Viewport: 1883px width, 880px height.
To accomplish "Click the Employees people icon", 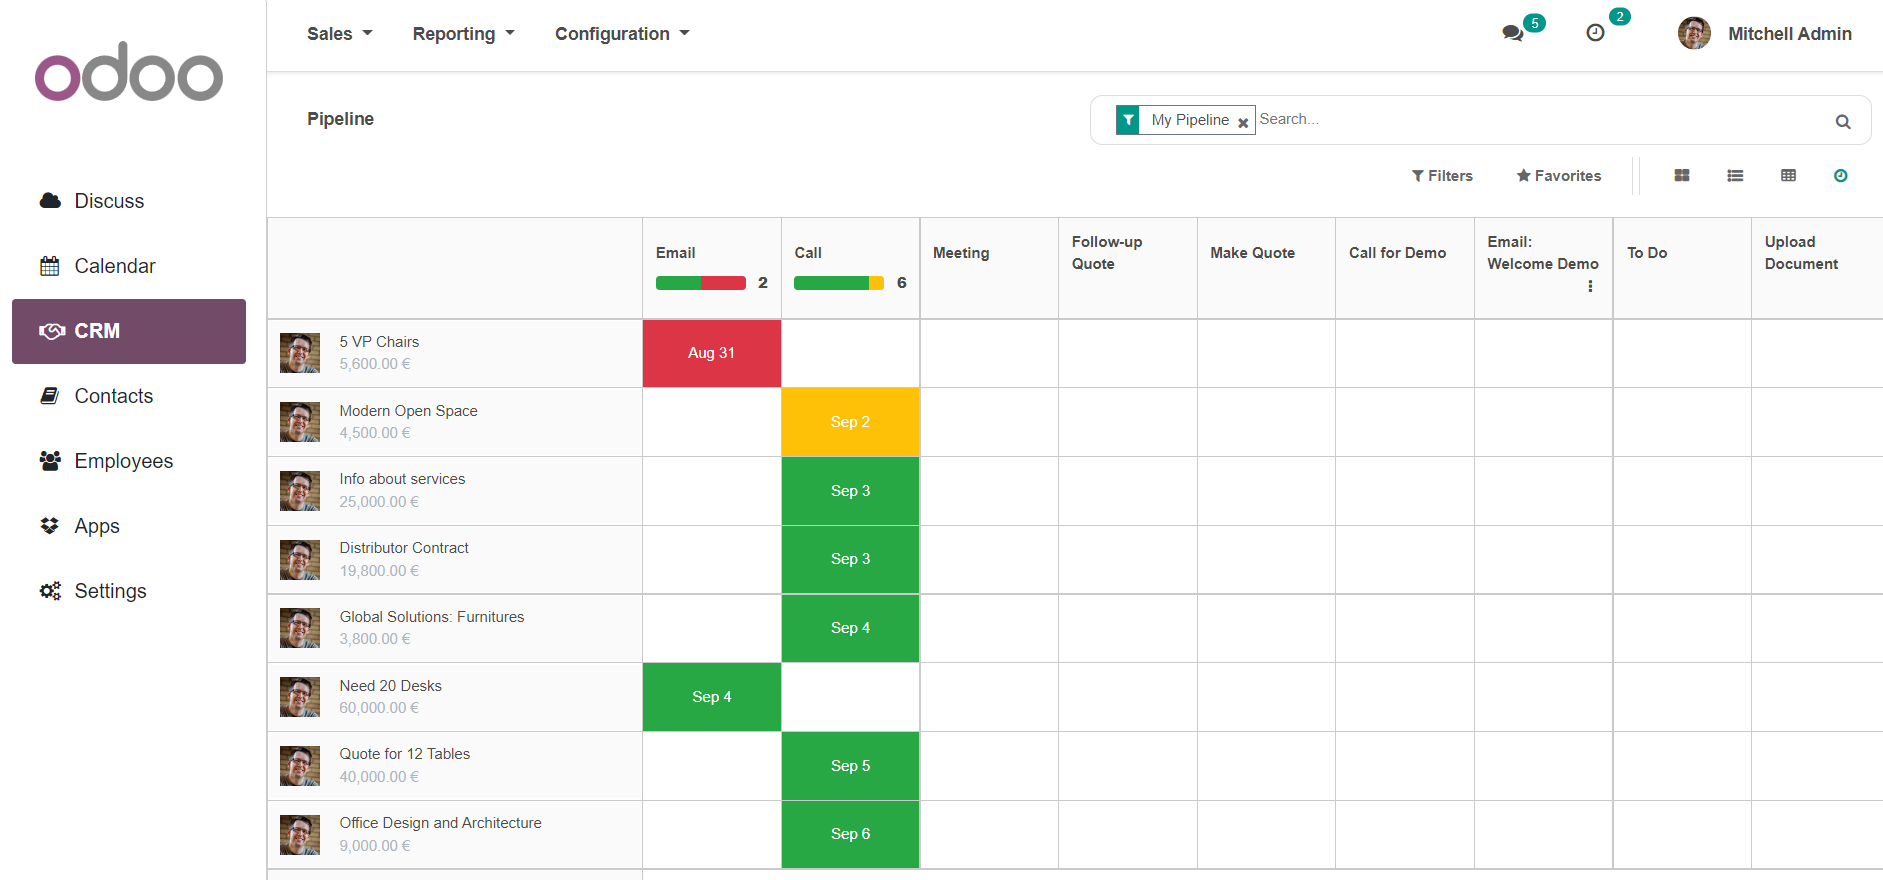I will click(50, 461).
